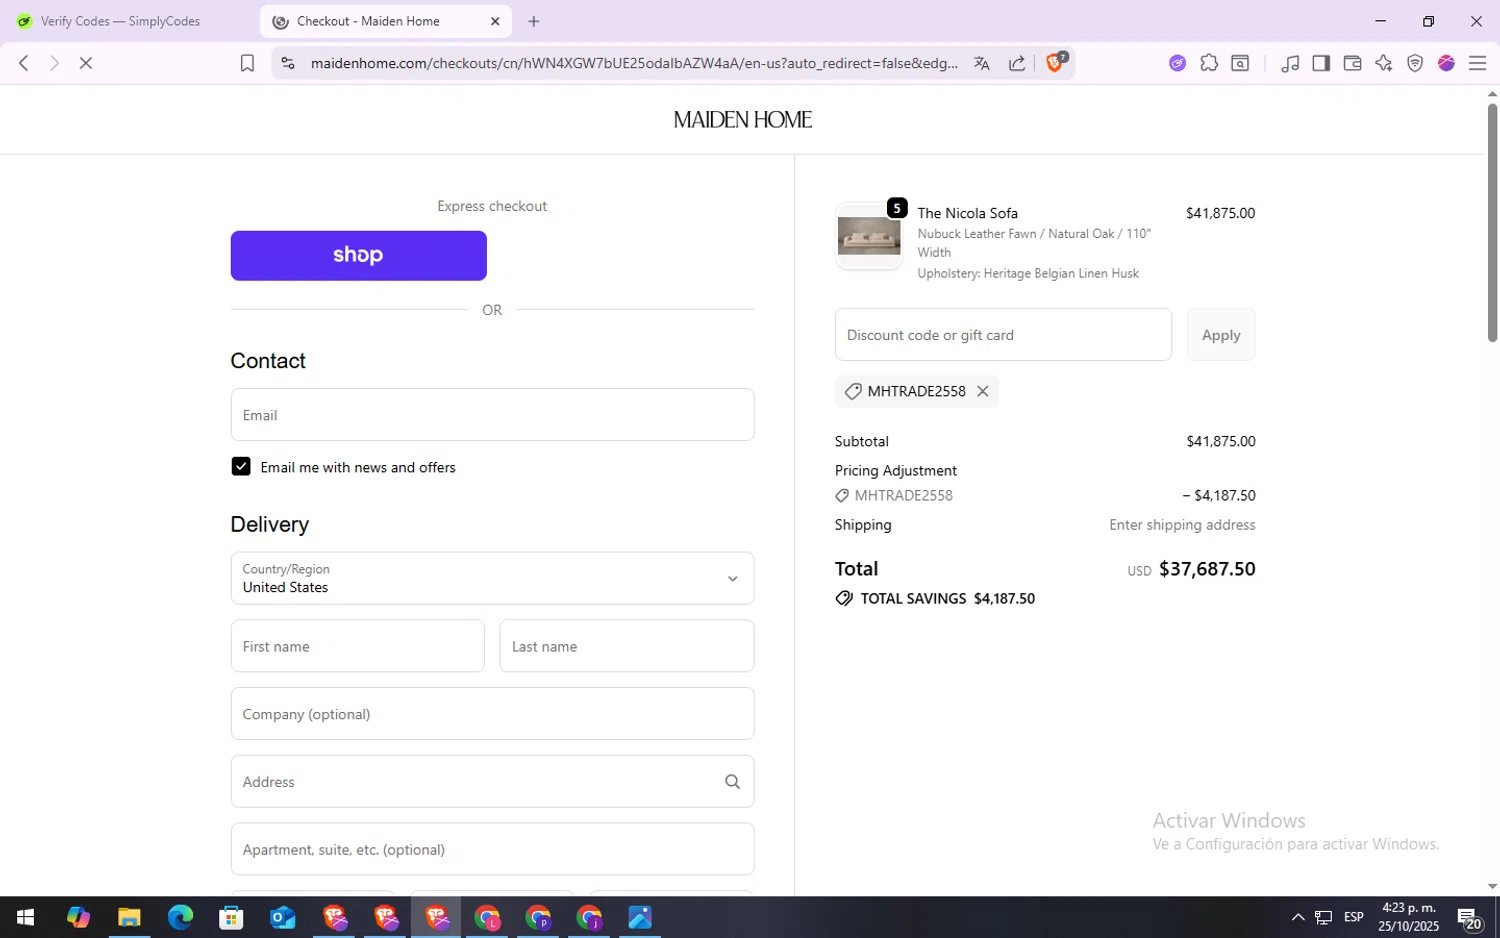Click the site settings icon beside the URL
Screen dimensions: 1500x938
pyautogui.click(x=288, y=63)
